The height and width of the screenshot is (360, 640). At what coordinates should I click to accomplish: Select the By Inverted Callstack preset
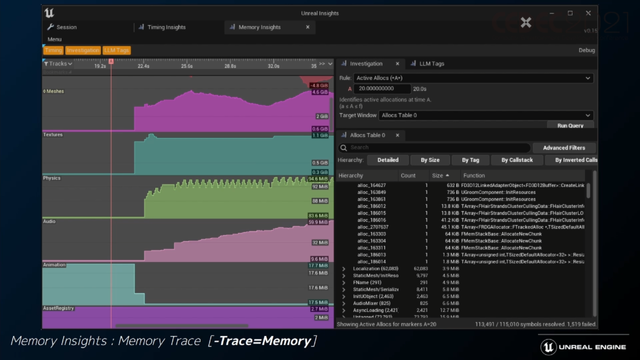click(x=571, y=160)
